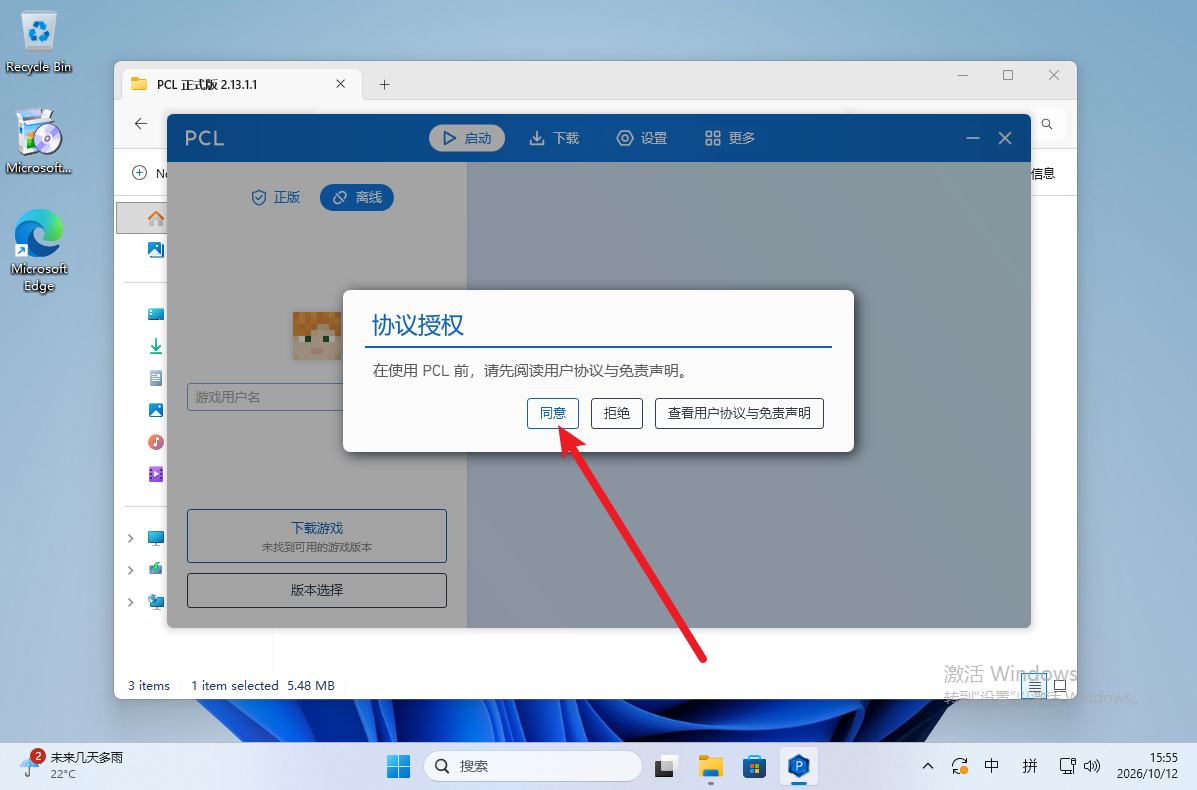
Task: Click the Explorer back arrow
Action: click(x=140, y=124)
